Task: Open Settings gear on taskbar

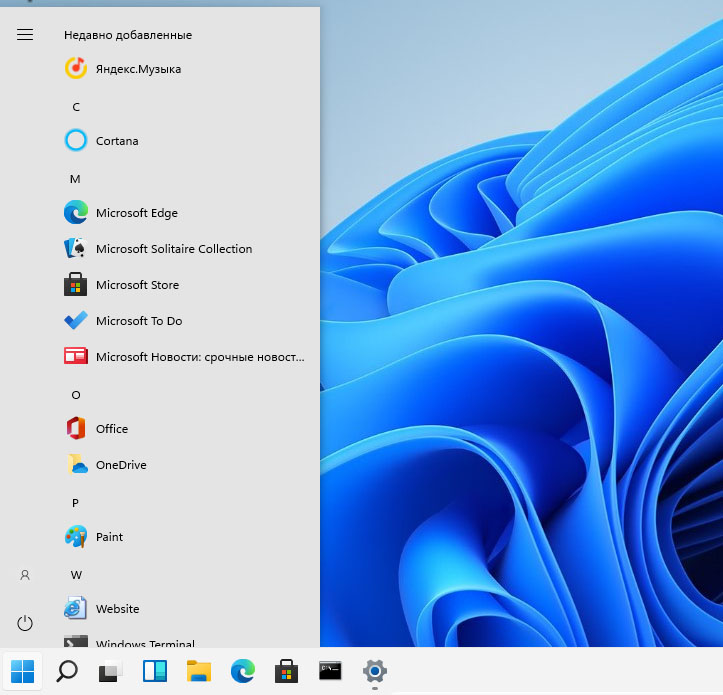Action: click(374, 671)
